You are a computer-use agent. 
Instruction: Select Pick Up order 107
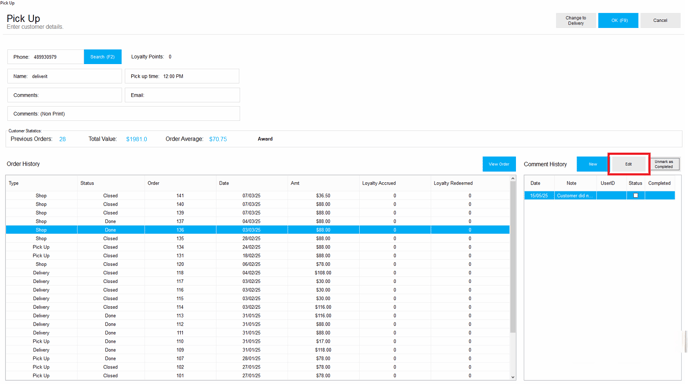coord(258,358)
